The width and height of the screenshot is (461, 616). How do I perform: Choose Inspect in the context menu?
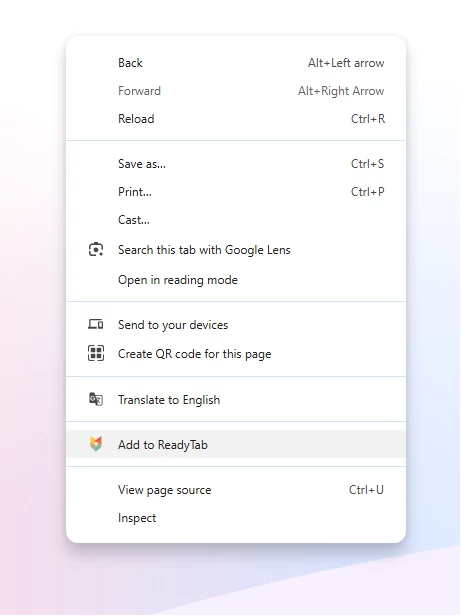[x=236, y=518]
